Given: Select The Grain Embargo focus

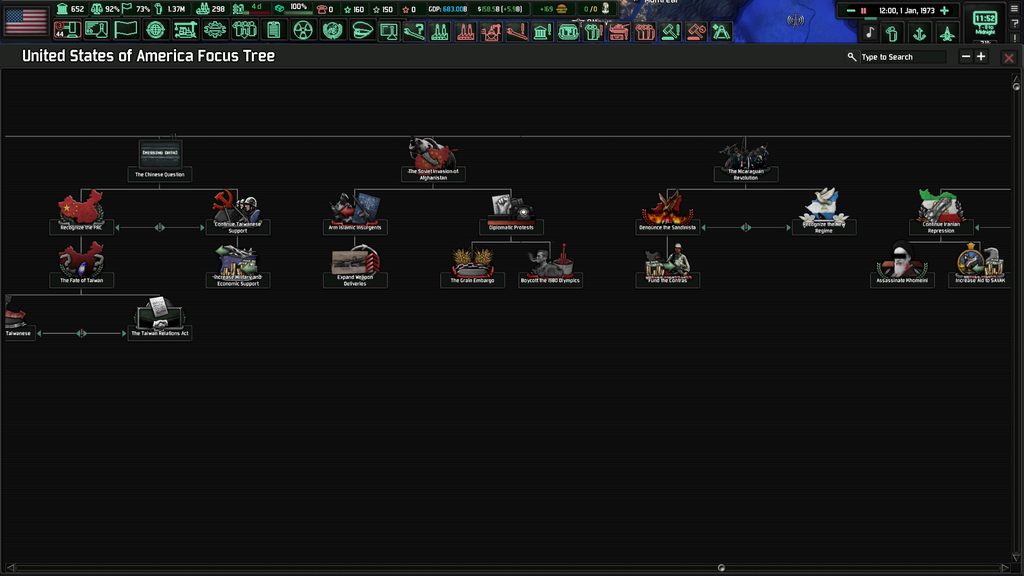Looking at the screenshot, I should [472, 265].
